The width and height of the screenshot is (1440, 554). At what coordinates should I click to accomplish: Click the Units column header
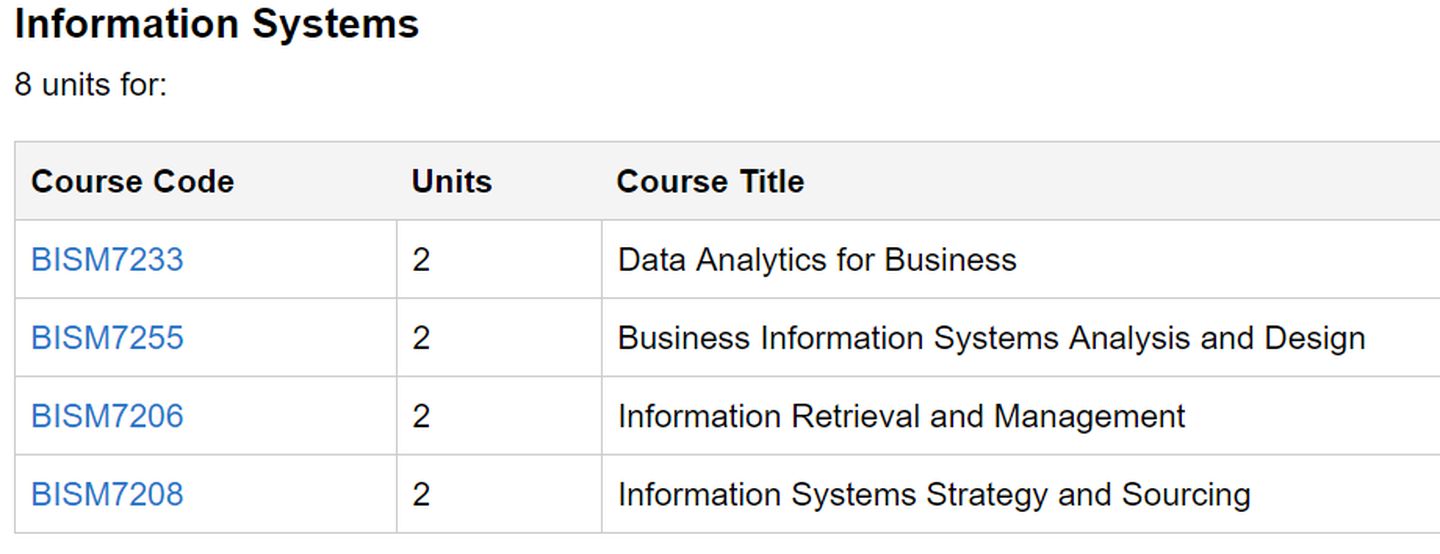click(x=452, y=182)
